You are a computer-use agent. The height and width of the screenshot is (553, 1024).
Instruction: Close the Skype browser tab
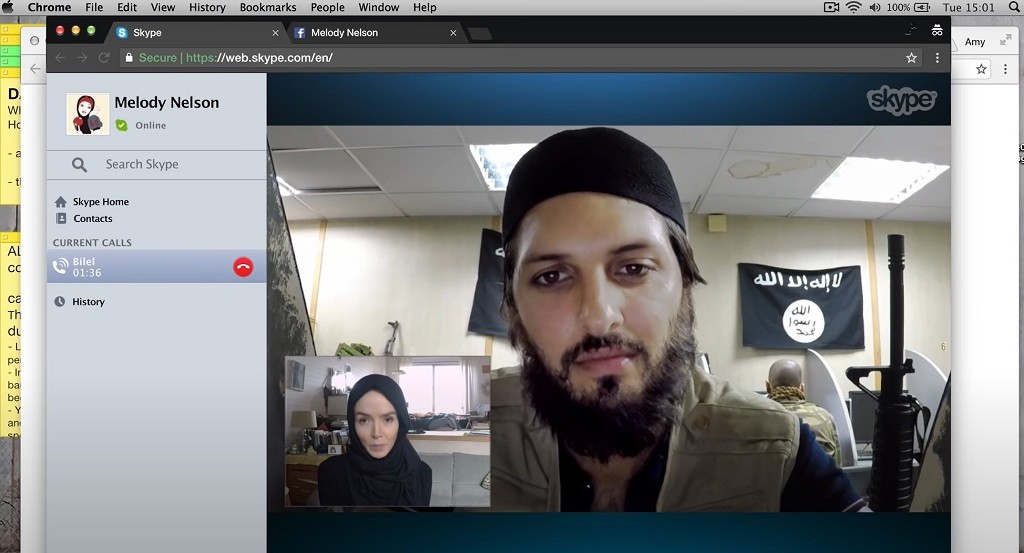pos(275,33)
